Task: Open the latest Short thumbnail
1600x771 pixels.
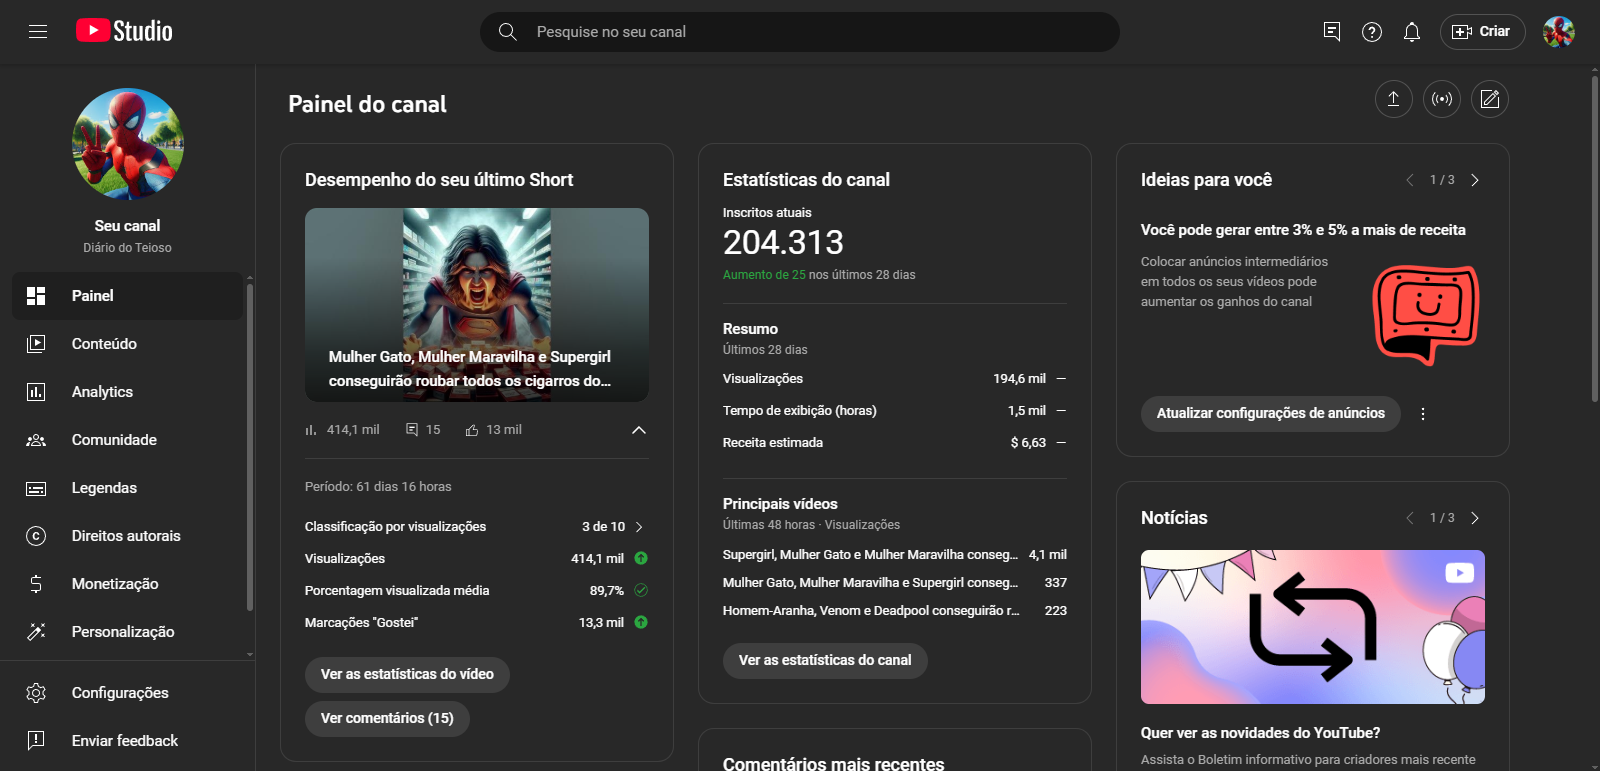Action: [477, 305]
